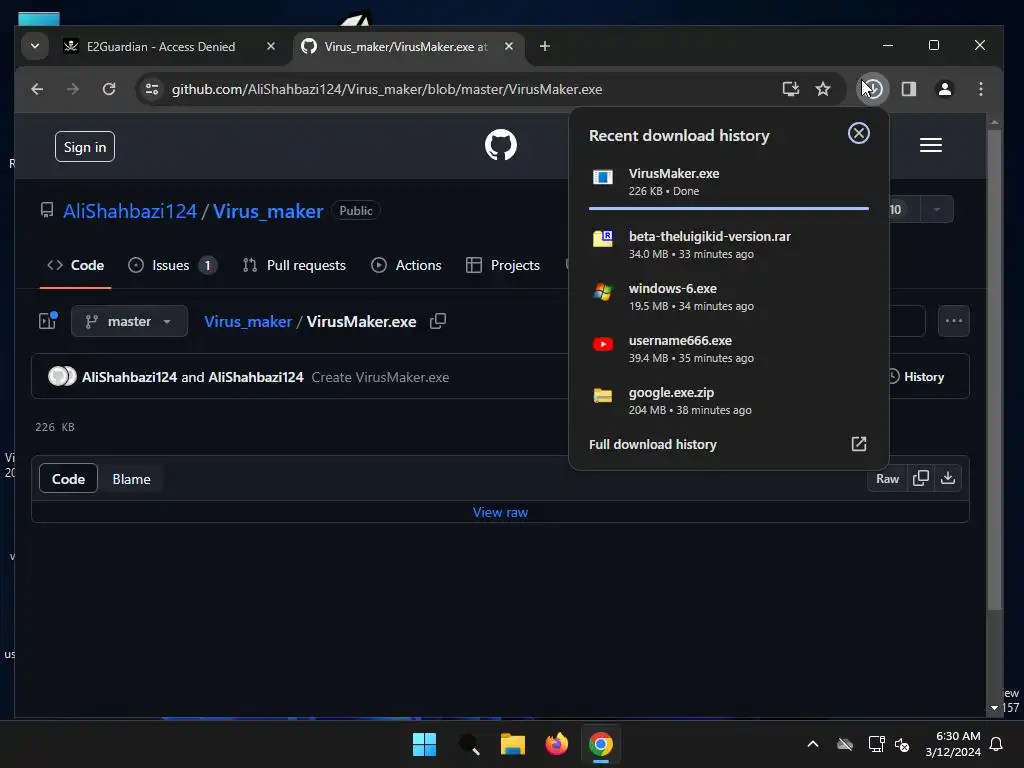Screen dimensions: 1024x768
Task: Expand the file tree side panel
Action: [48, 321]
